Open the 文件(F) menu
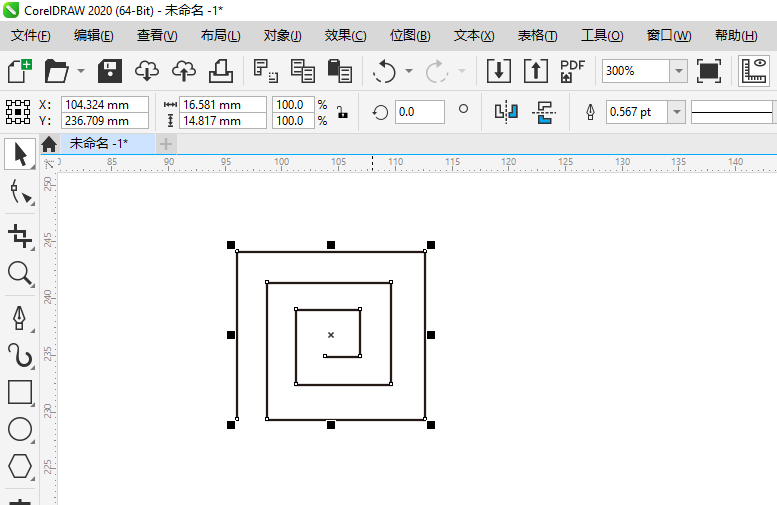The image size is (777, 505). tap(30, 36)
